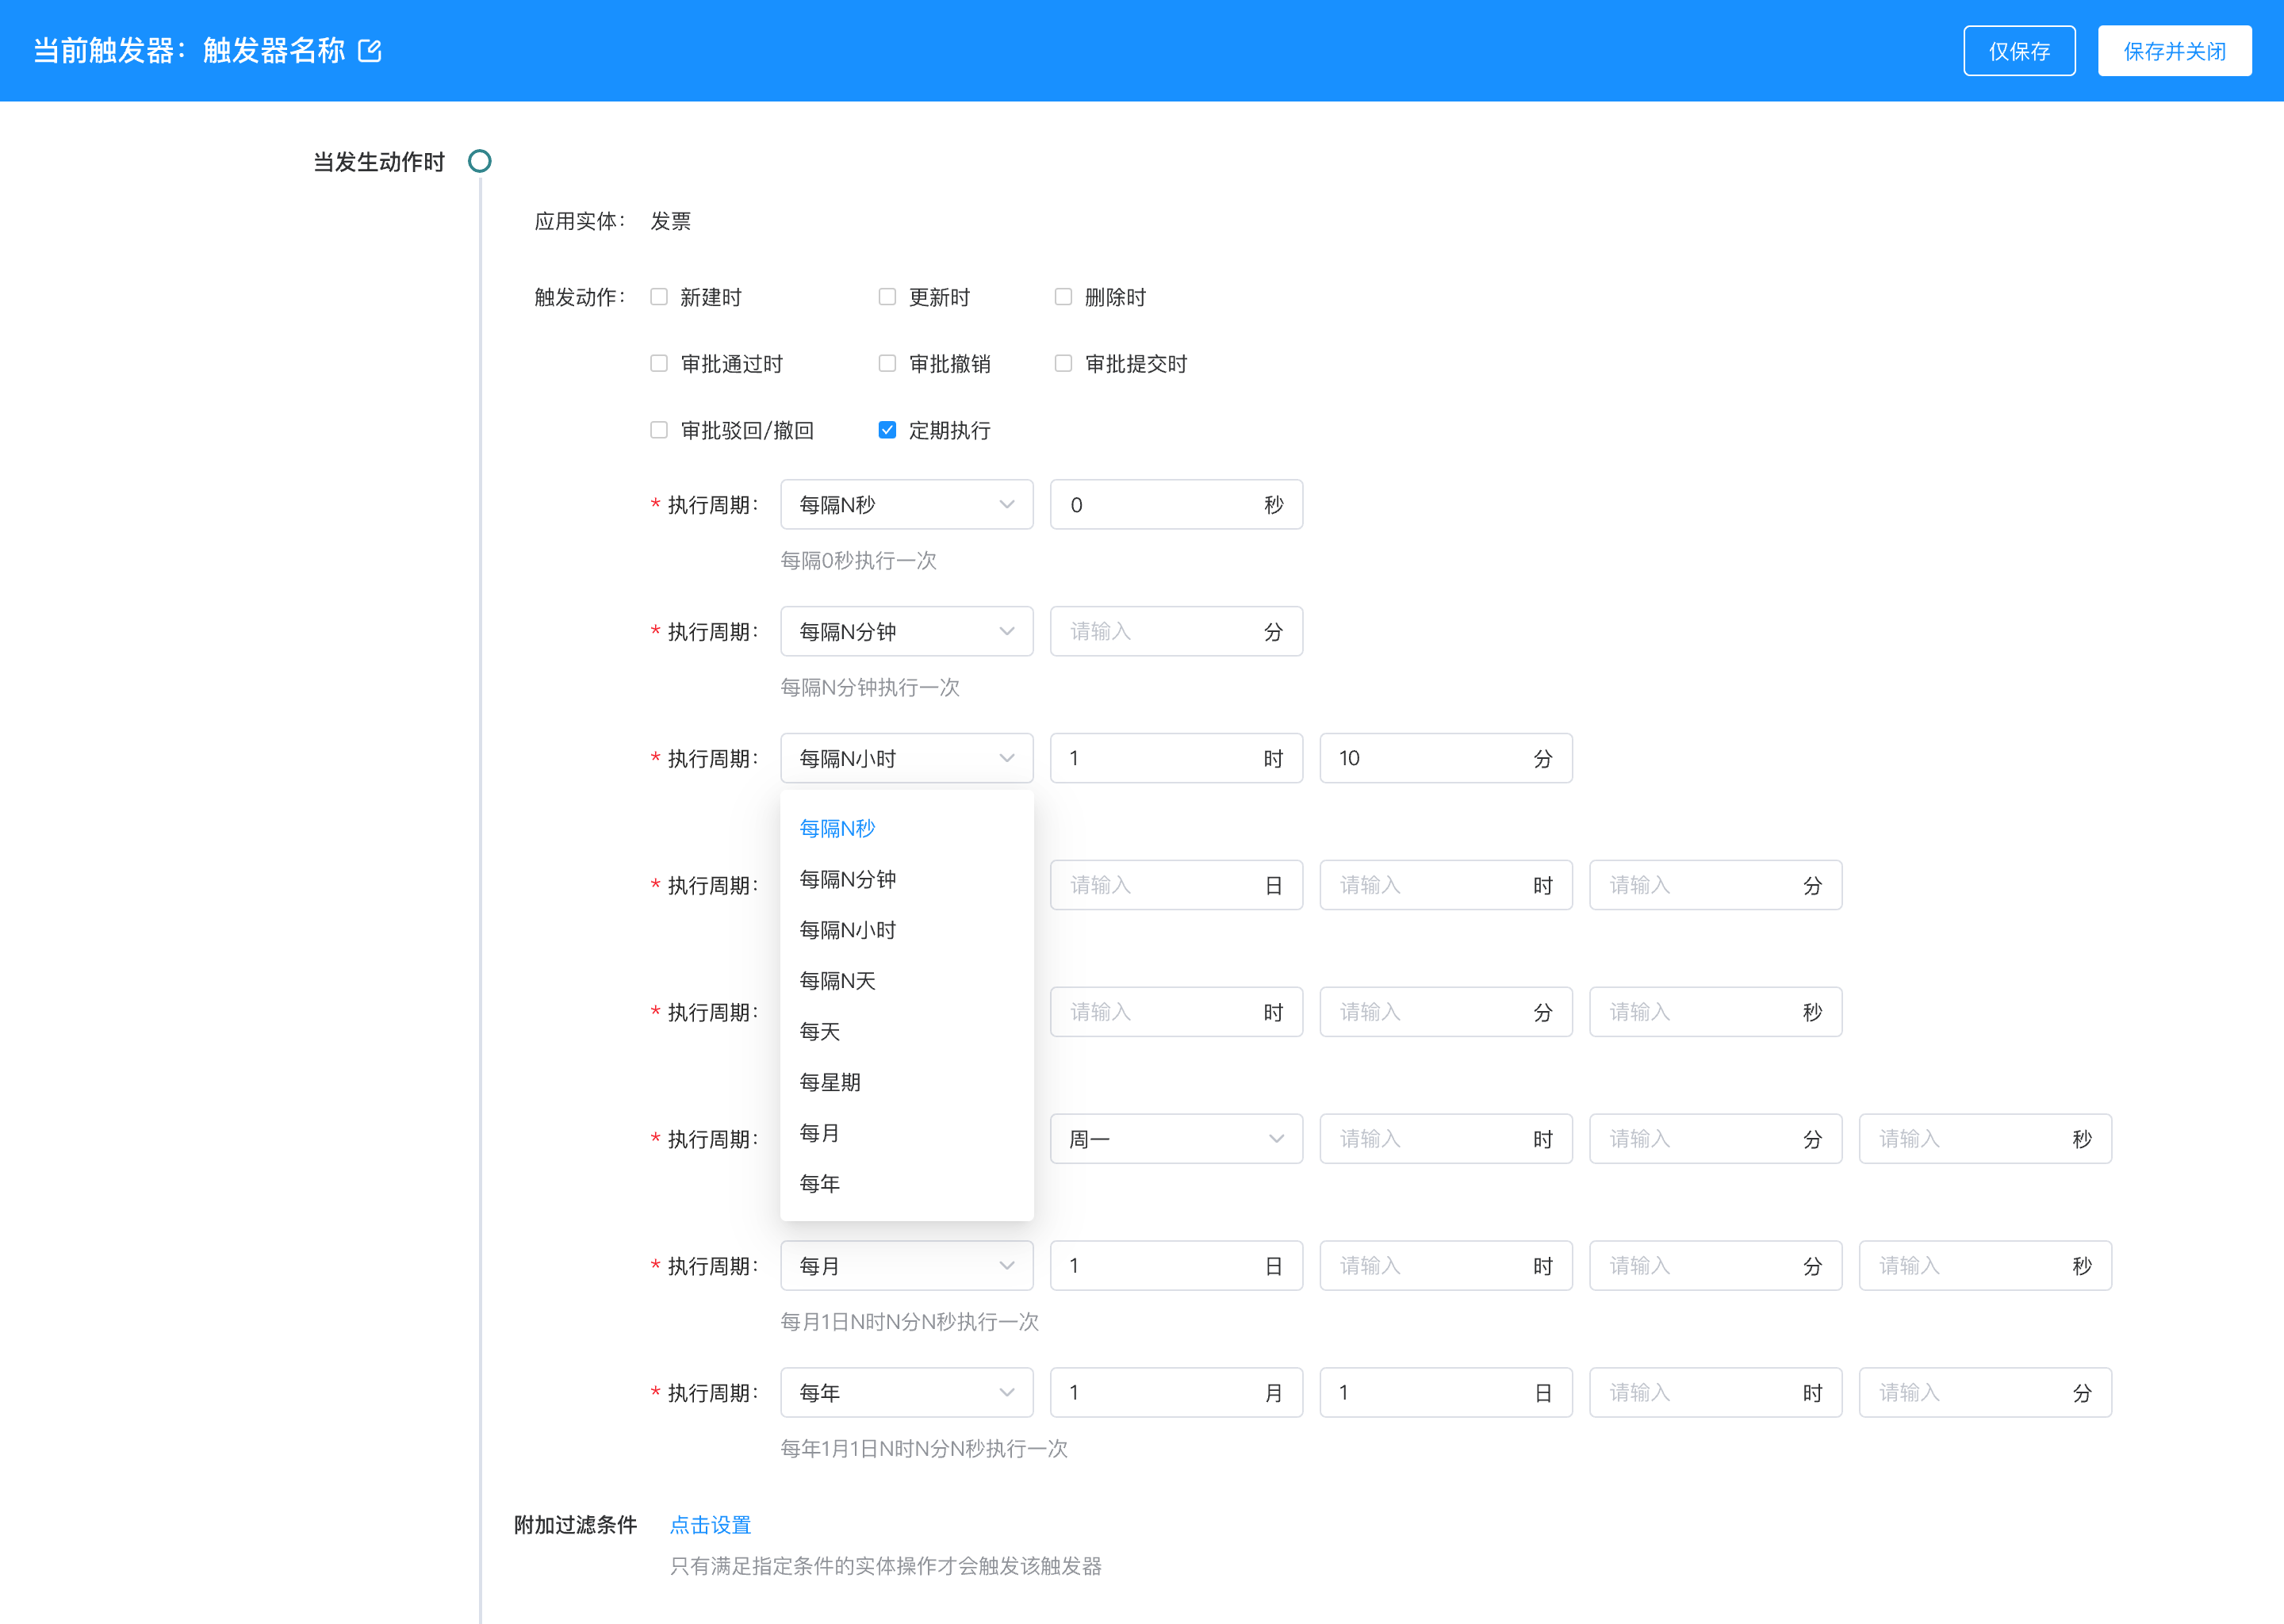Open the 周一 weekday dropdown
Viewport: 2284px width, 1624px height.
[1175, 1139]
